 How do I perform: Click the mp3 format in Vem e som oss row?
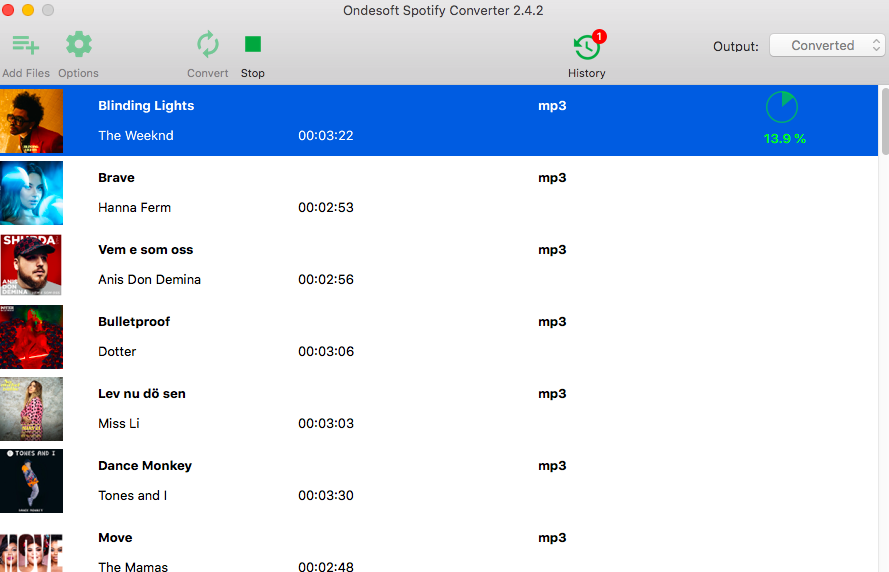click(x=552, y=250)
